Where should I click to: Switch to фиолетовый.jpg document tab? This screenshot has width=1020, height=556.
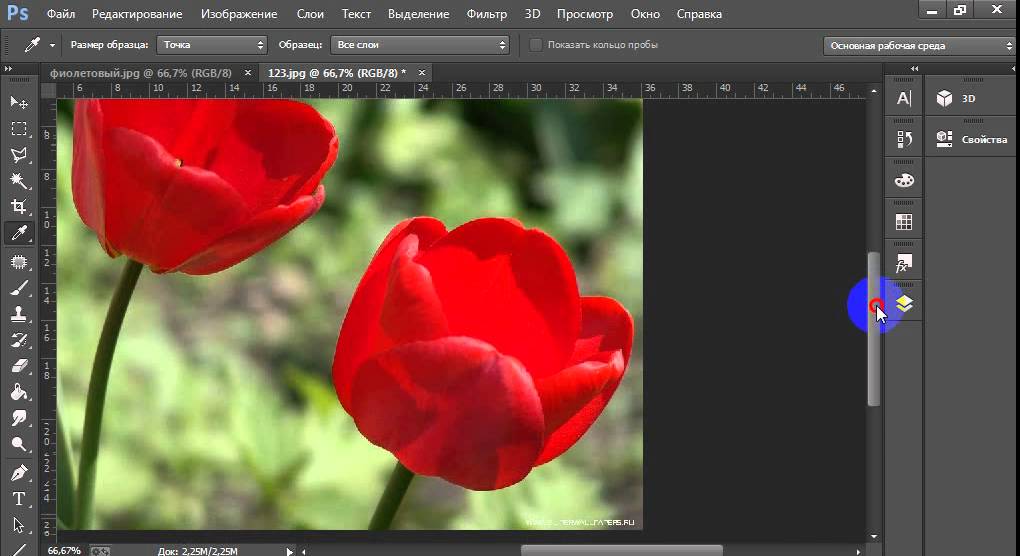point(141,73)
